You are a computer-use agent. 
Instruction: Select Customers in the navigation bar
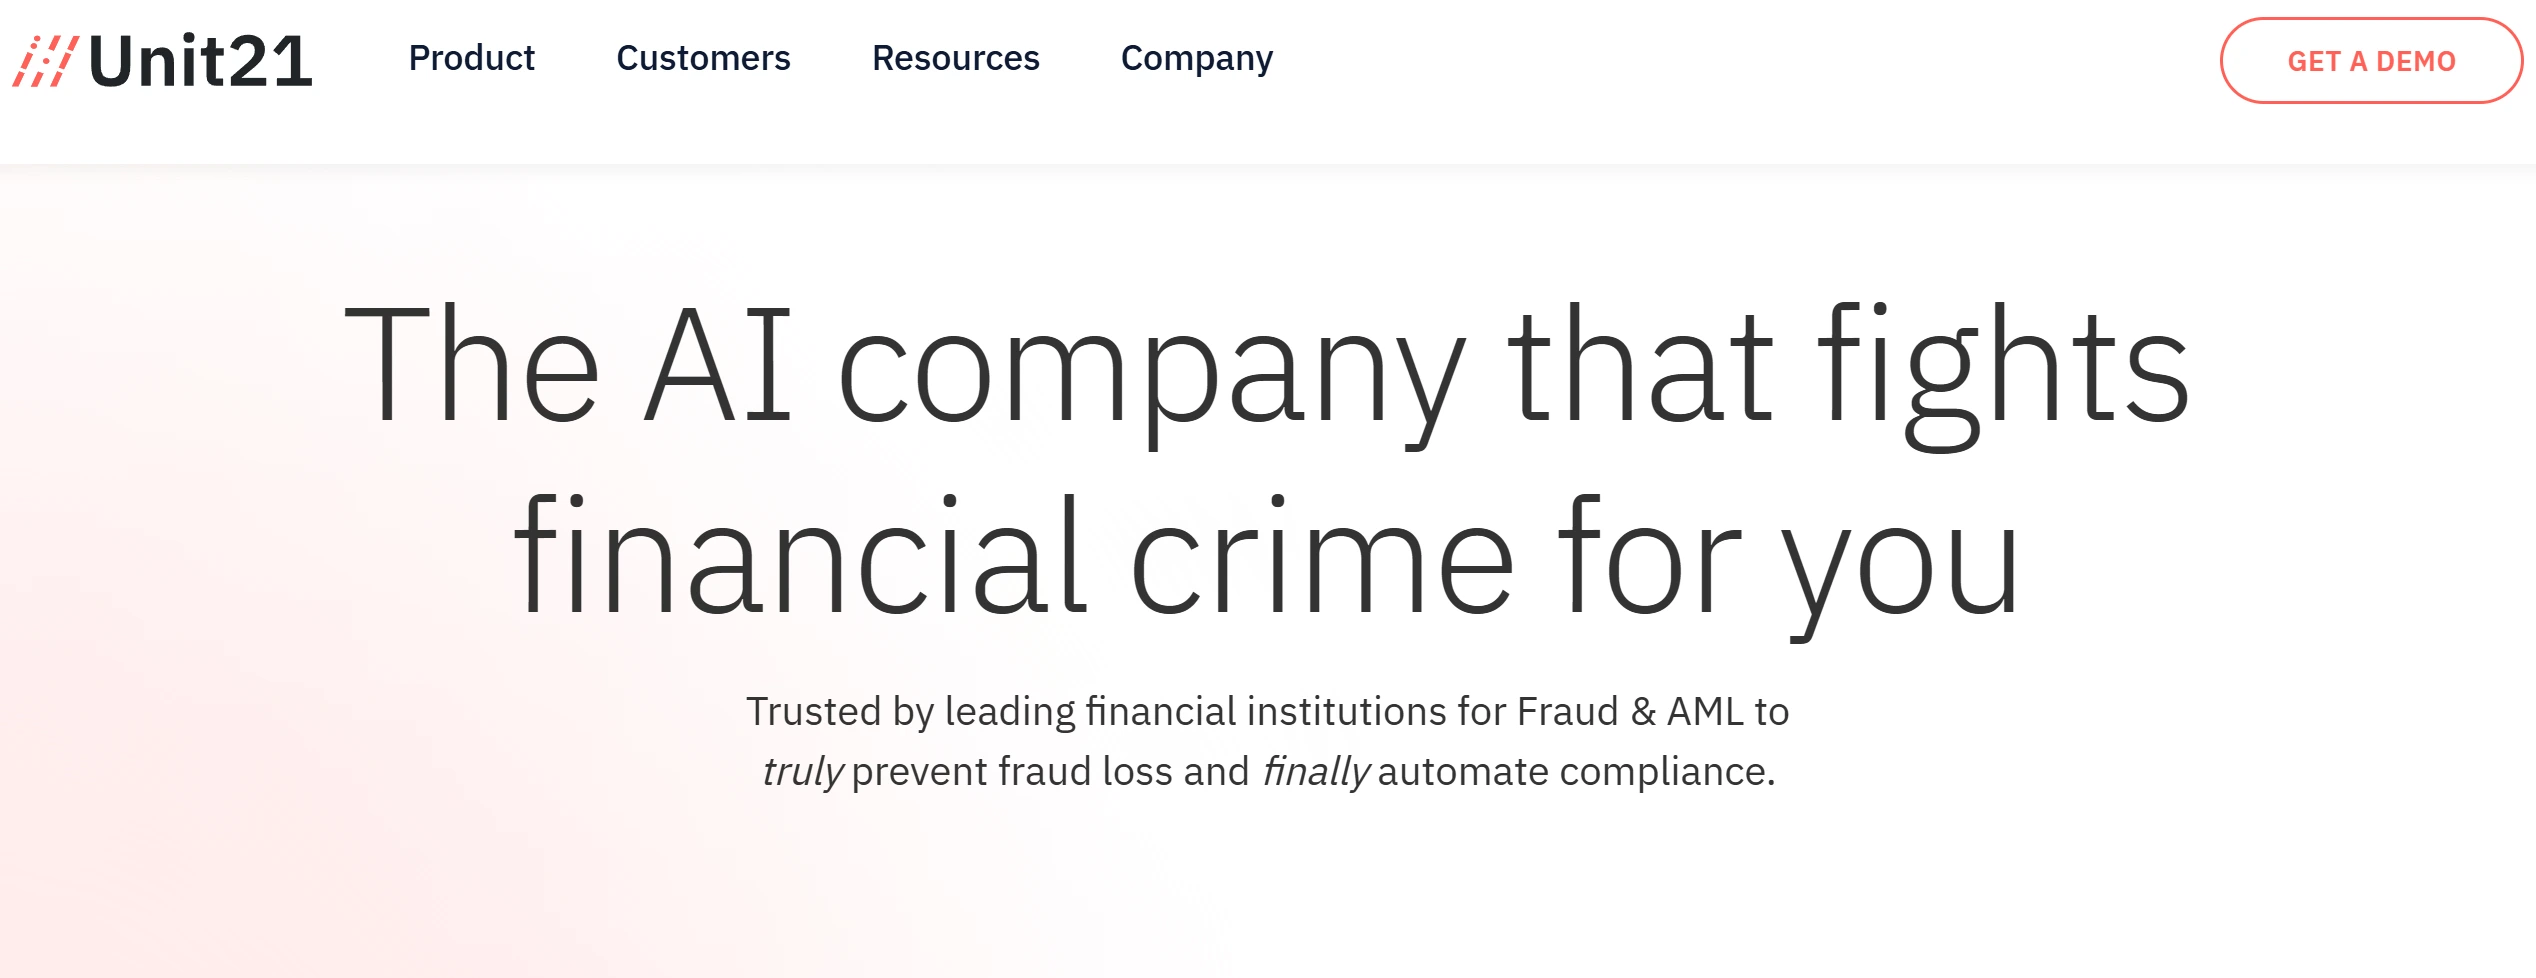(704, 58)
